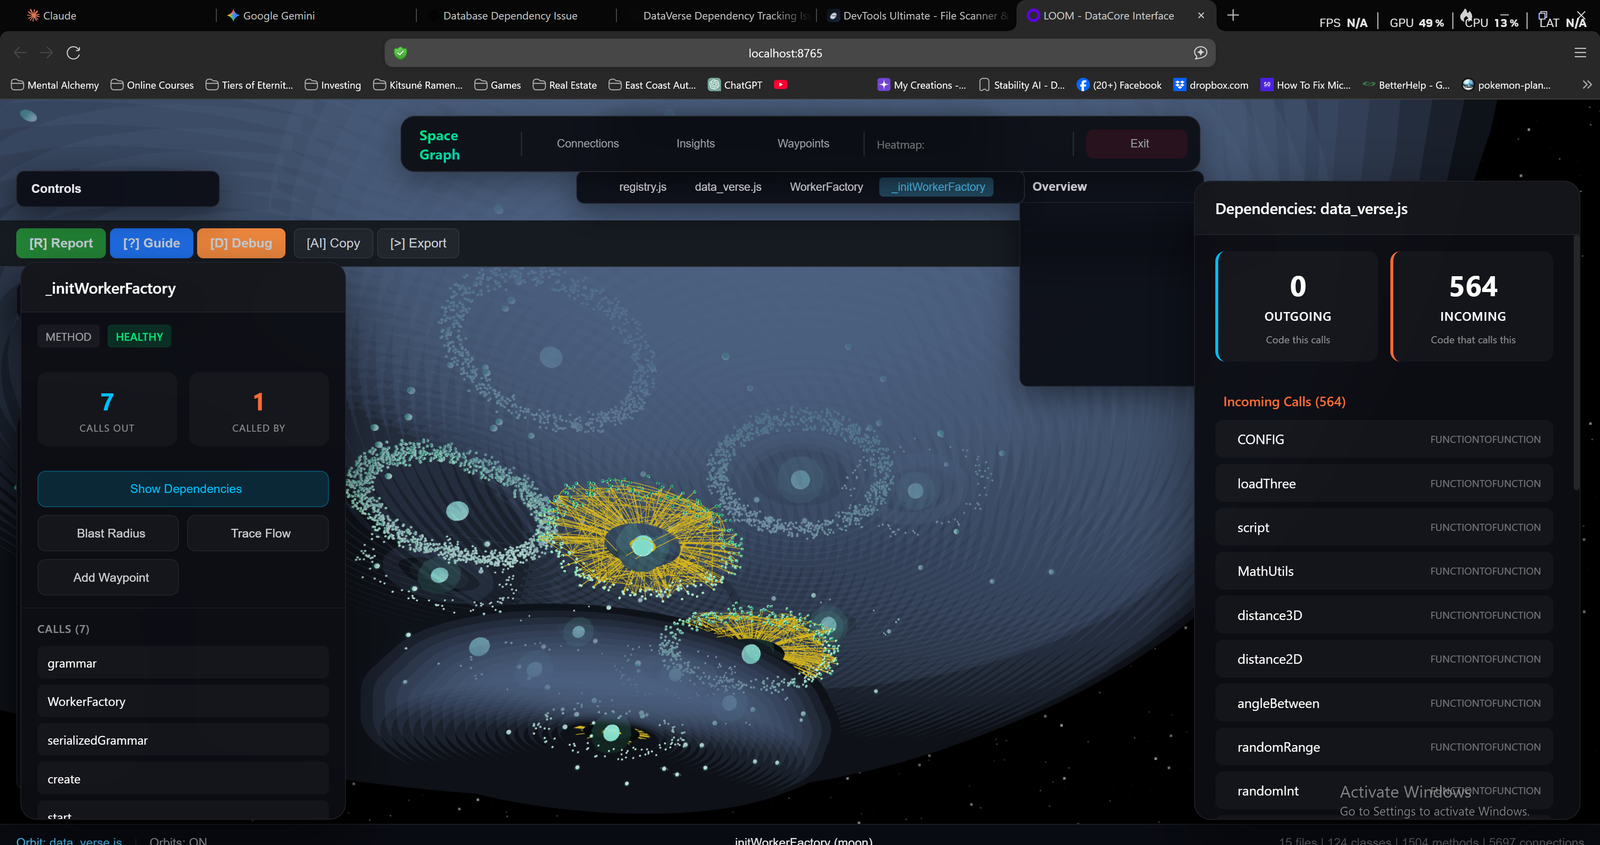Open the Connections menu item
The width and height of the screenshot is (1600, 845).
pyautogui.click(x=588, y=144)
